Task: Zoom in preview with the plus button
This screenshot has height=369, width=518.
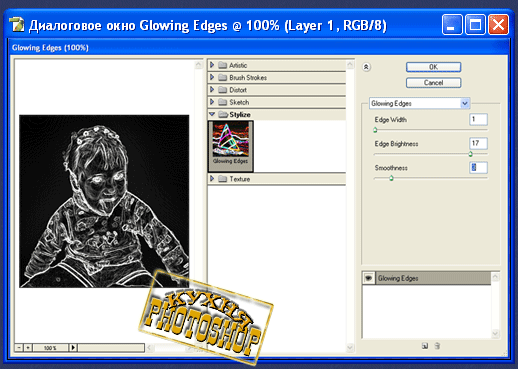Action: pyautogui.click(x=28, y=348)
